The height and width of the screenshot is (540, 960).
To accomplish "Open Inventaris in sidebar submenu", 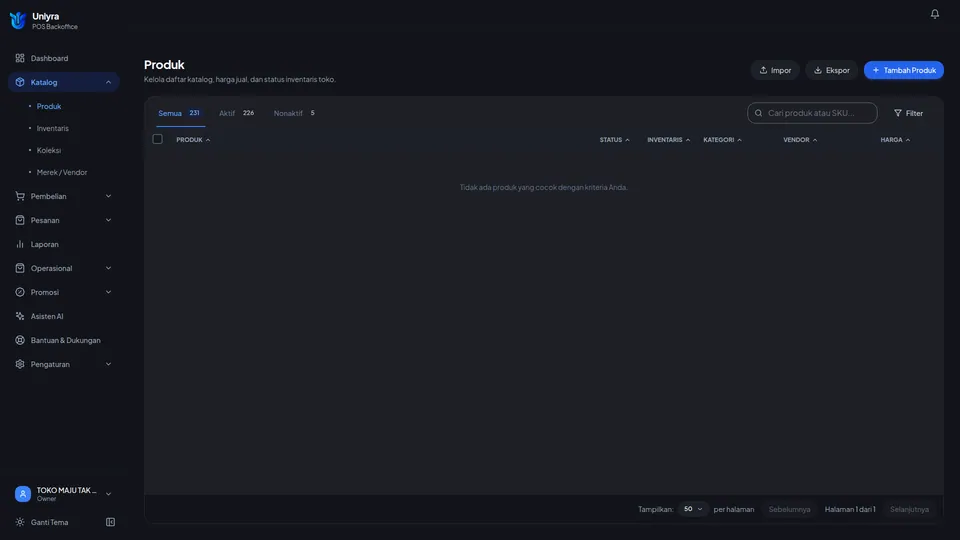I will pos(53,128).
